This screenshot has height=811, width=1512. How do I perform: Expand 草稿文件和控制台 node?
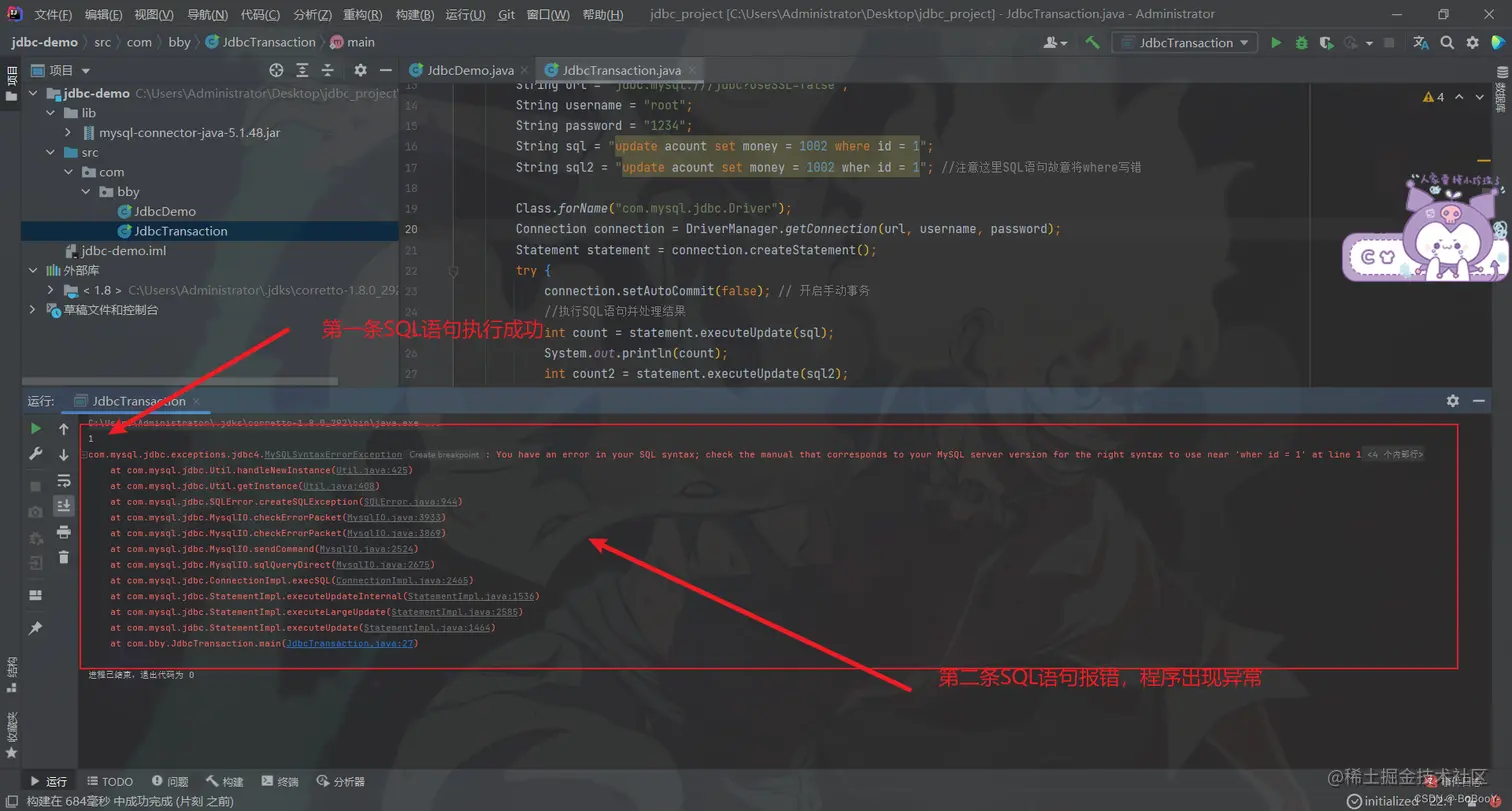tap(32, 310)
